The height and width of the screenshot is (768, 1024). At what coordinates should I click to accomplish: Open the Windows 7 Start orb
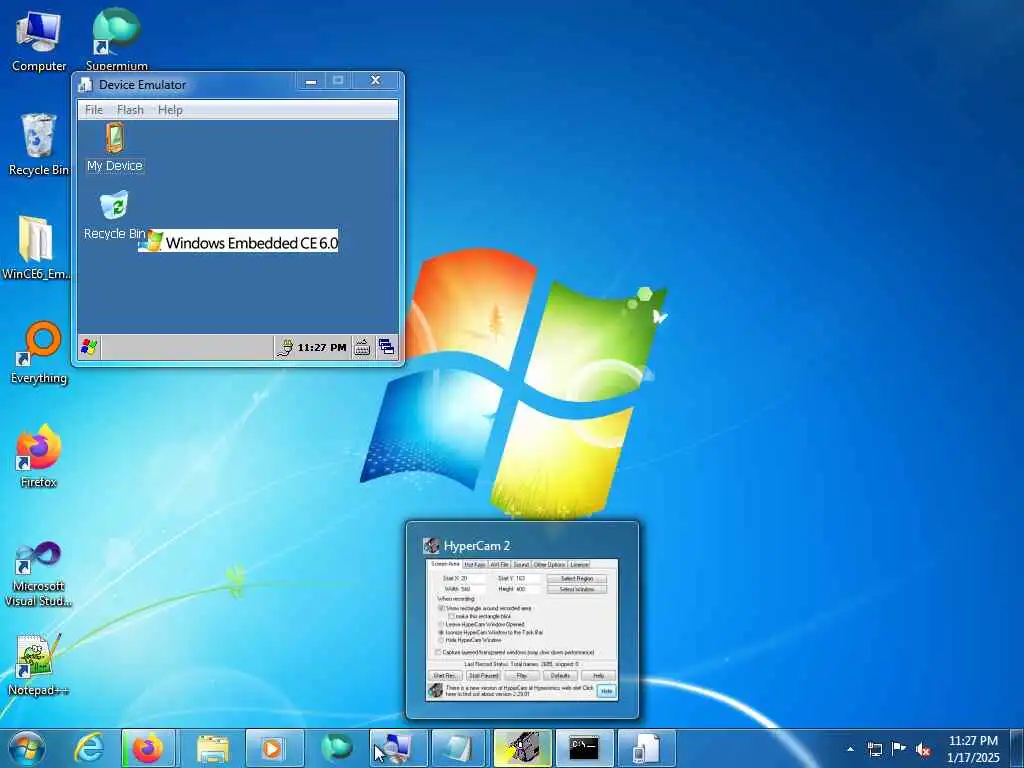pos(27,748)
